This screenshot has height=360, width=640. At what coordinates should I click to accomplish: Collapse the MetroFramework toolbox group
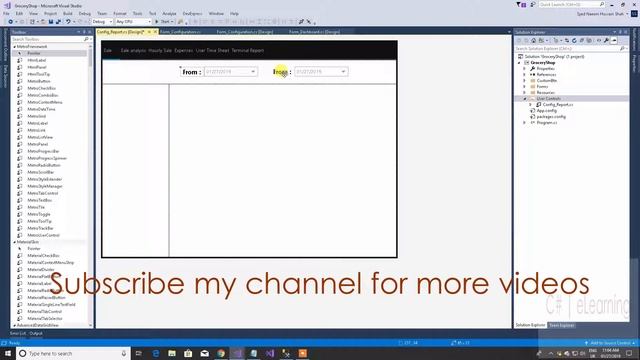click(x=15, y=47)
